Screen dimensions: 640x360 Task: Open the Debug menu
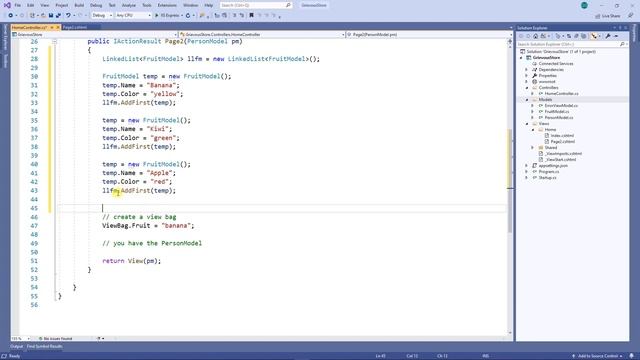click(x=96, y=5)
